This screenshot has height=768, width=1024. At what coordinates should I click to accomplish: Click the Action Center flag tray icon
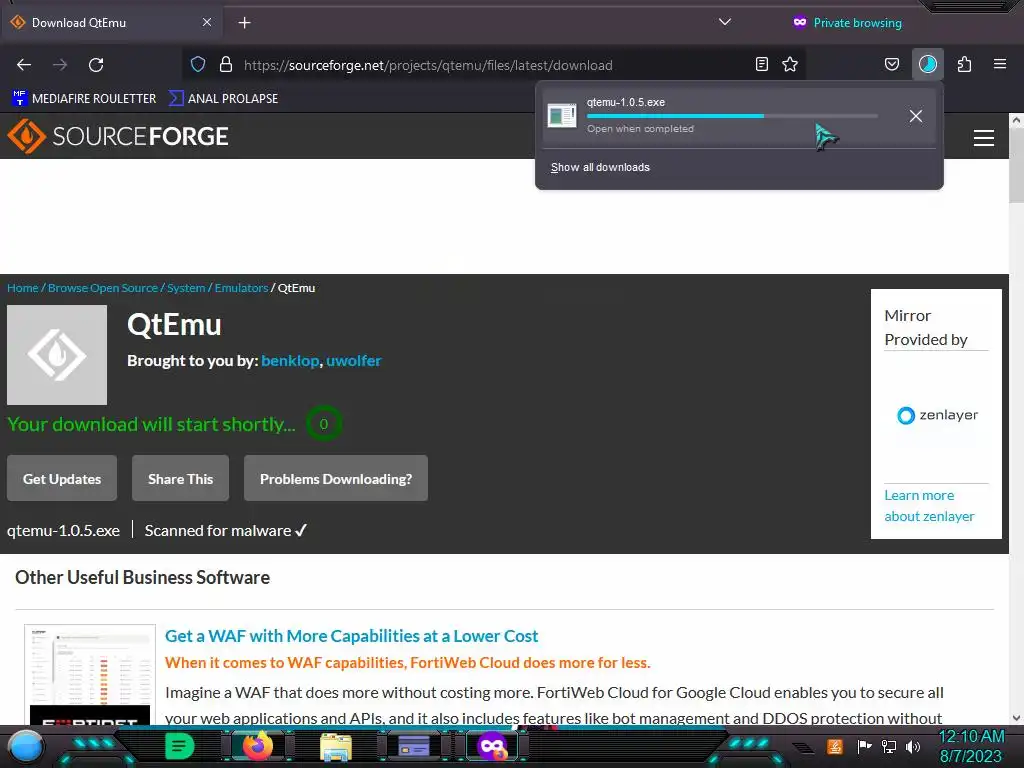[865, 746]
